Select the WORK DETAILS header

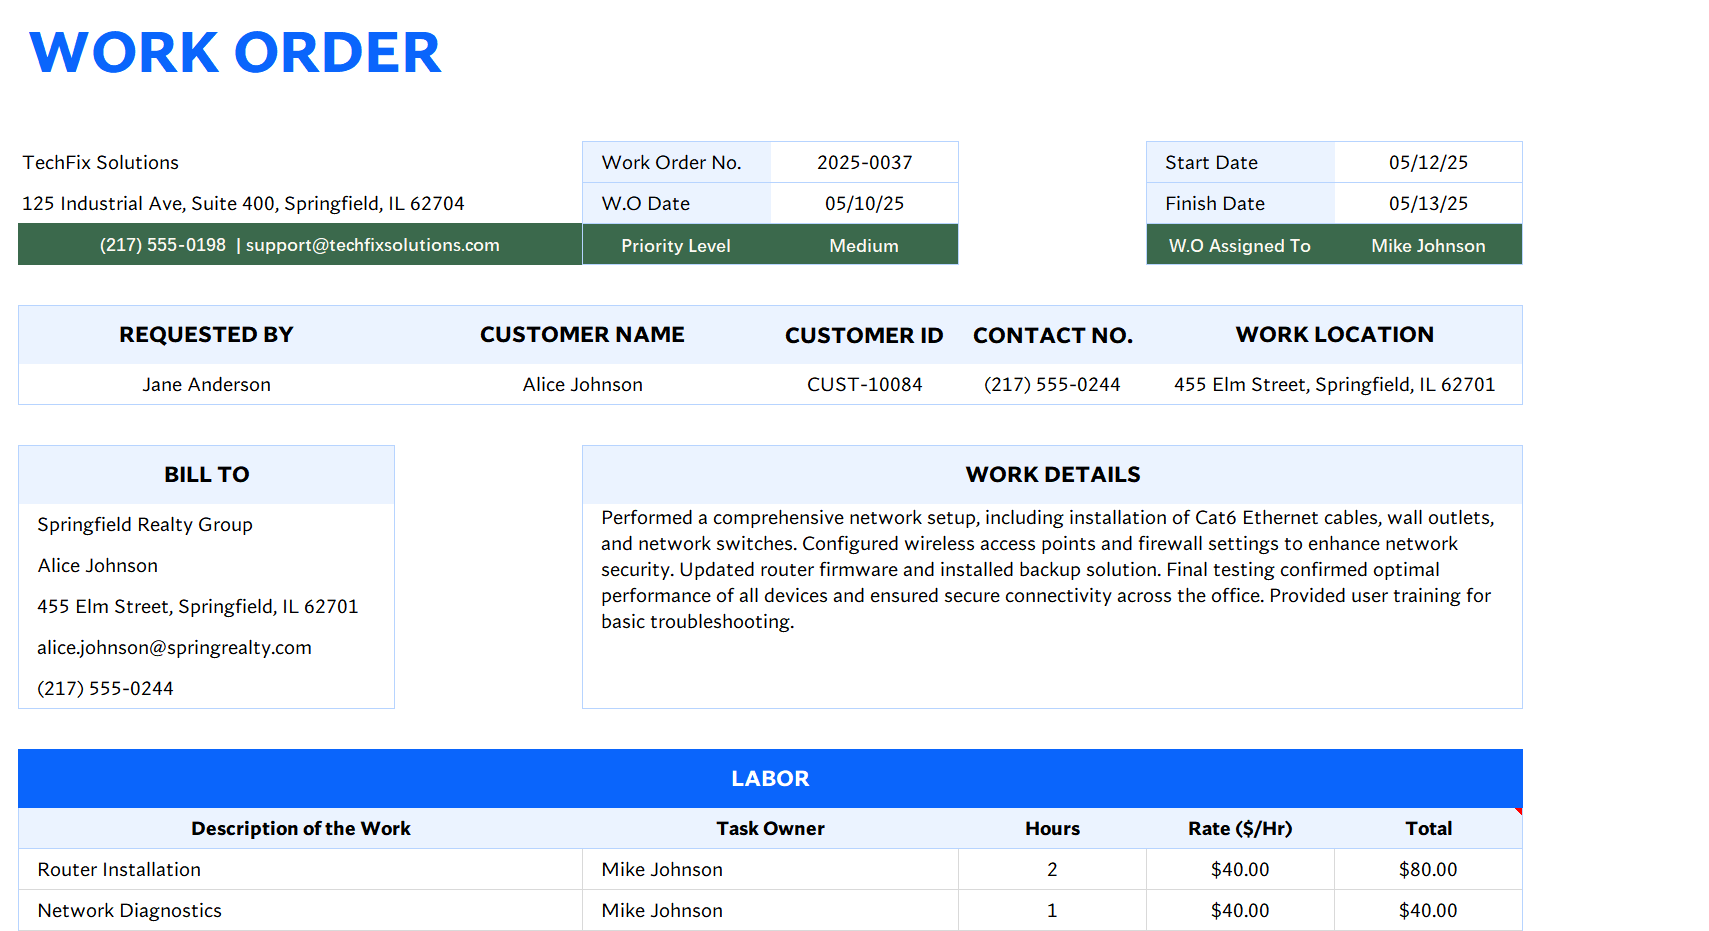(1053, 475)
